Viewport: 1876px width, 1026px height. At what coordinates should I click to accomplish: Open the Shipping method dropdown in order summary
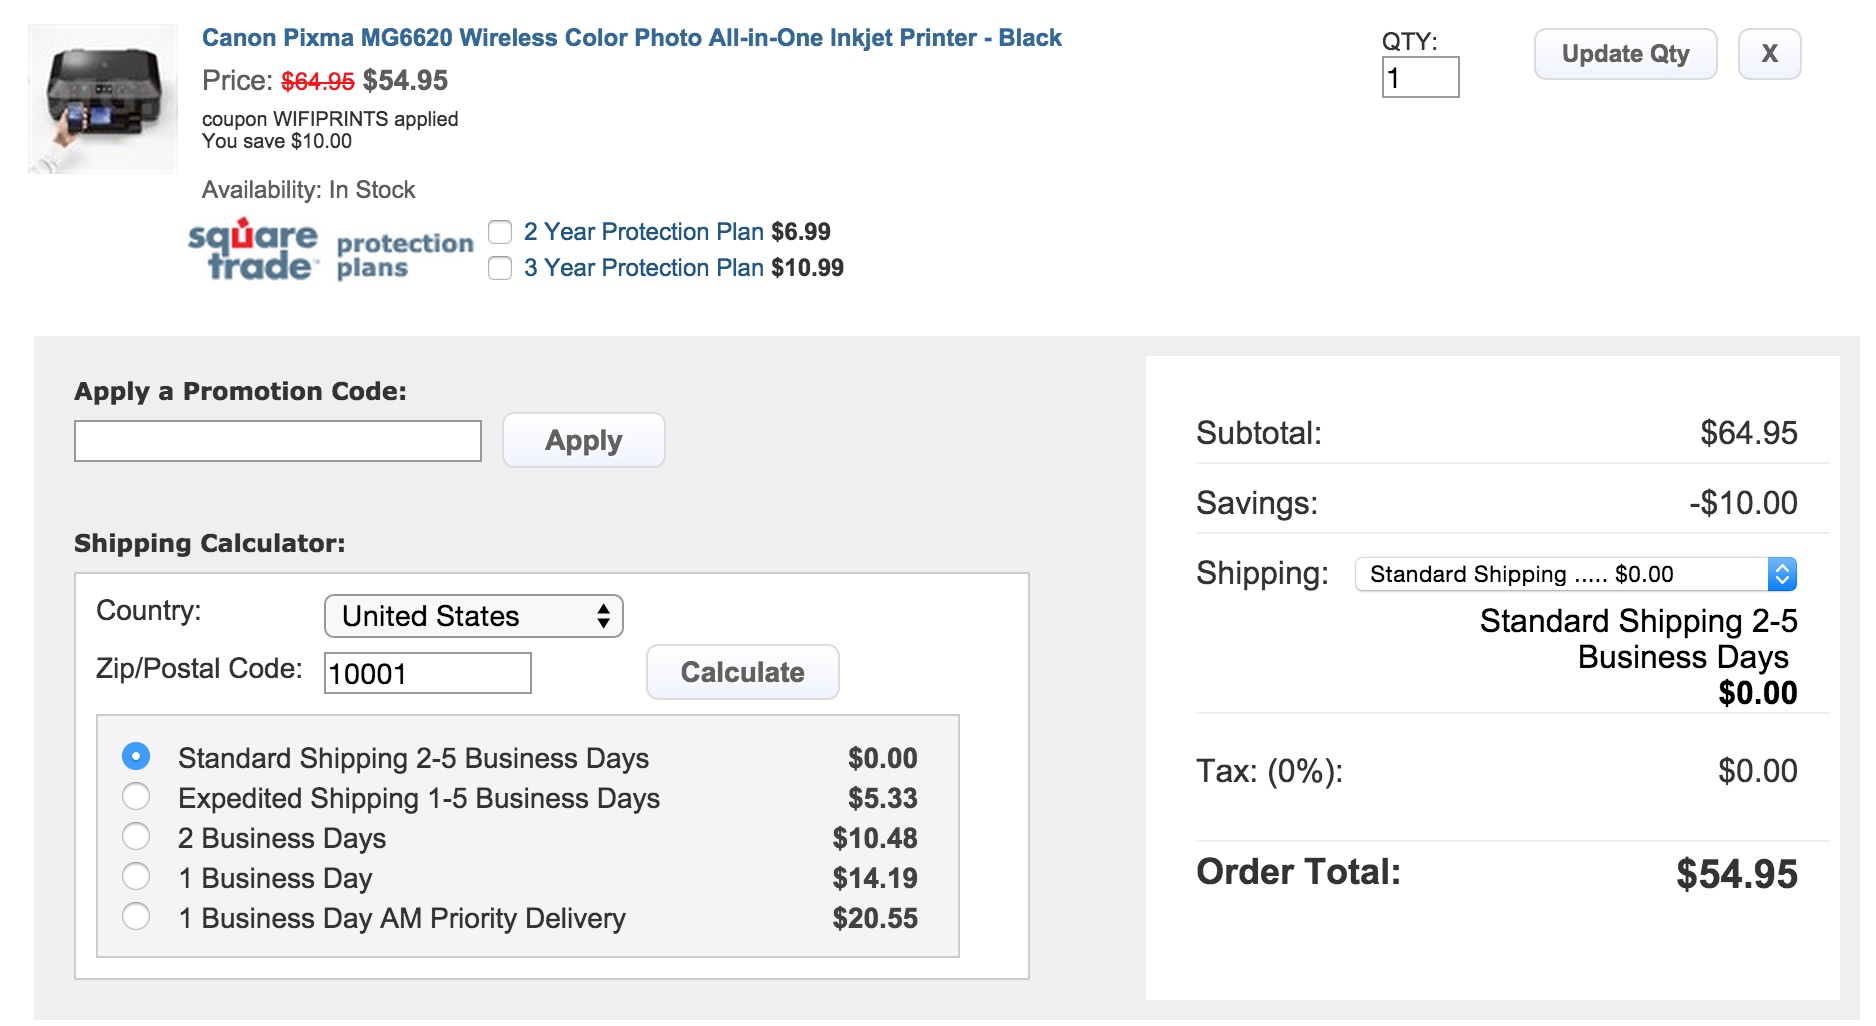1576,574
